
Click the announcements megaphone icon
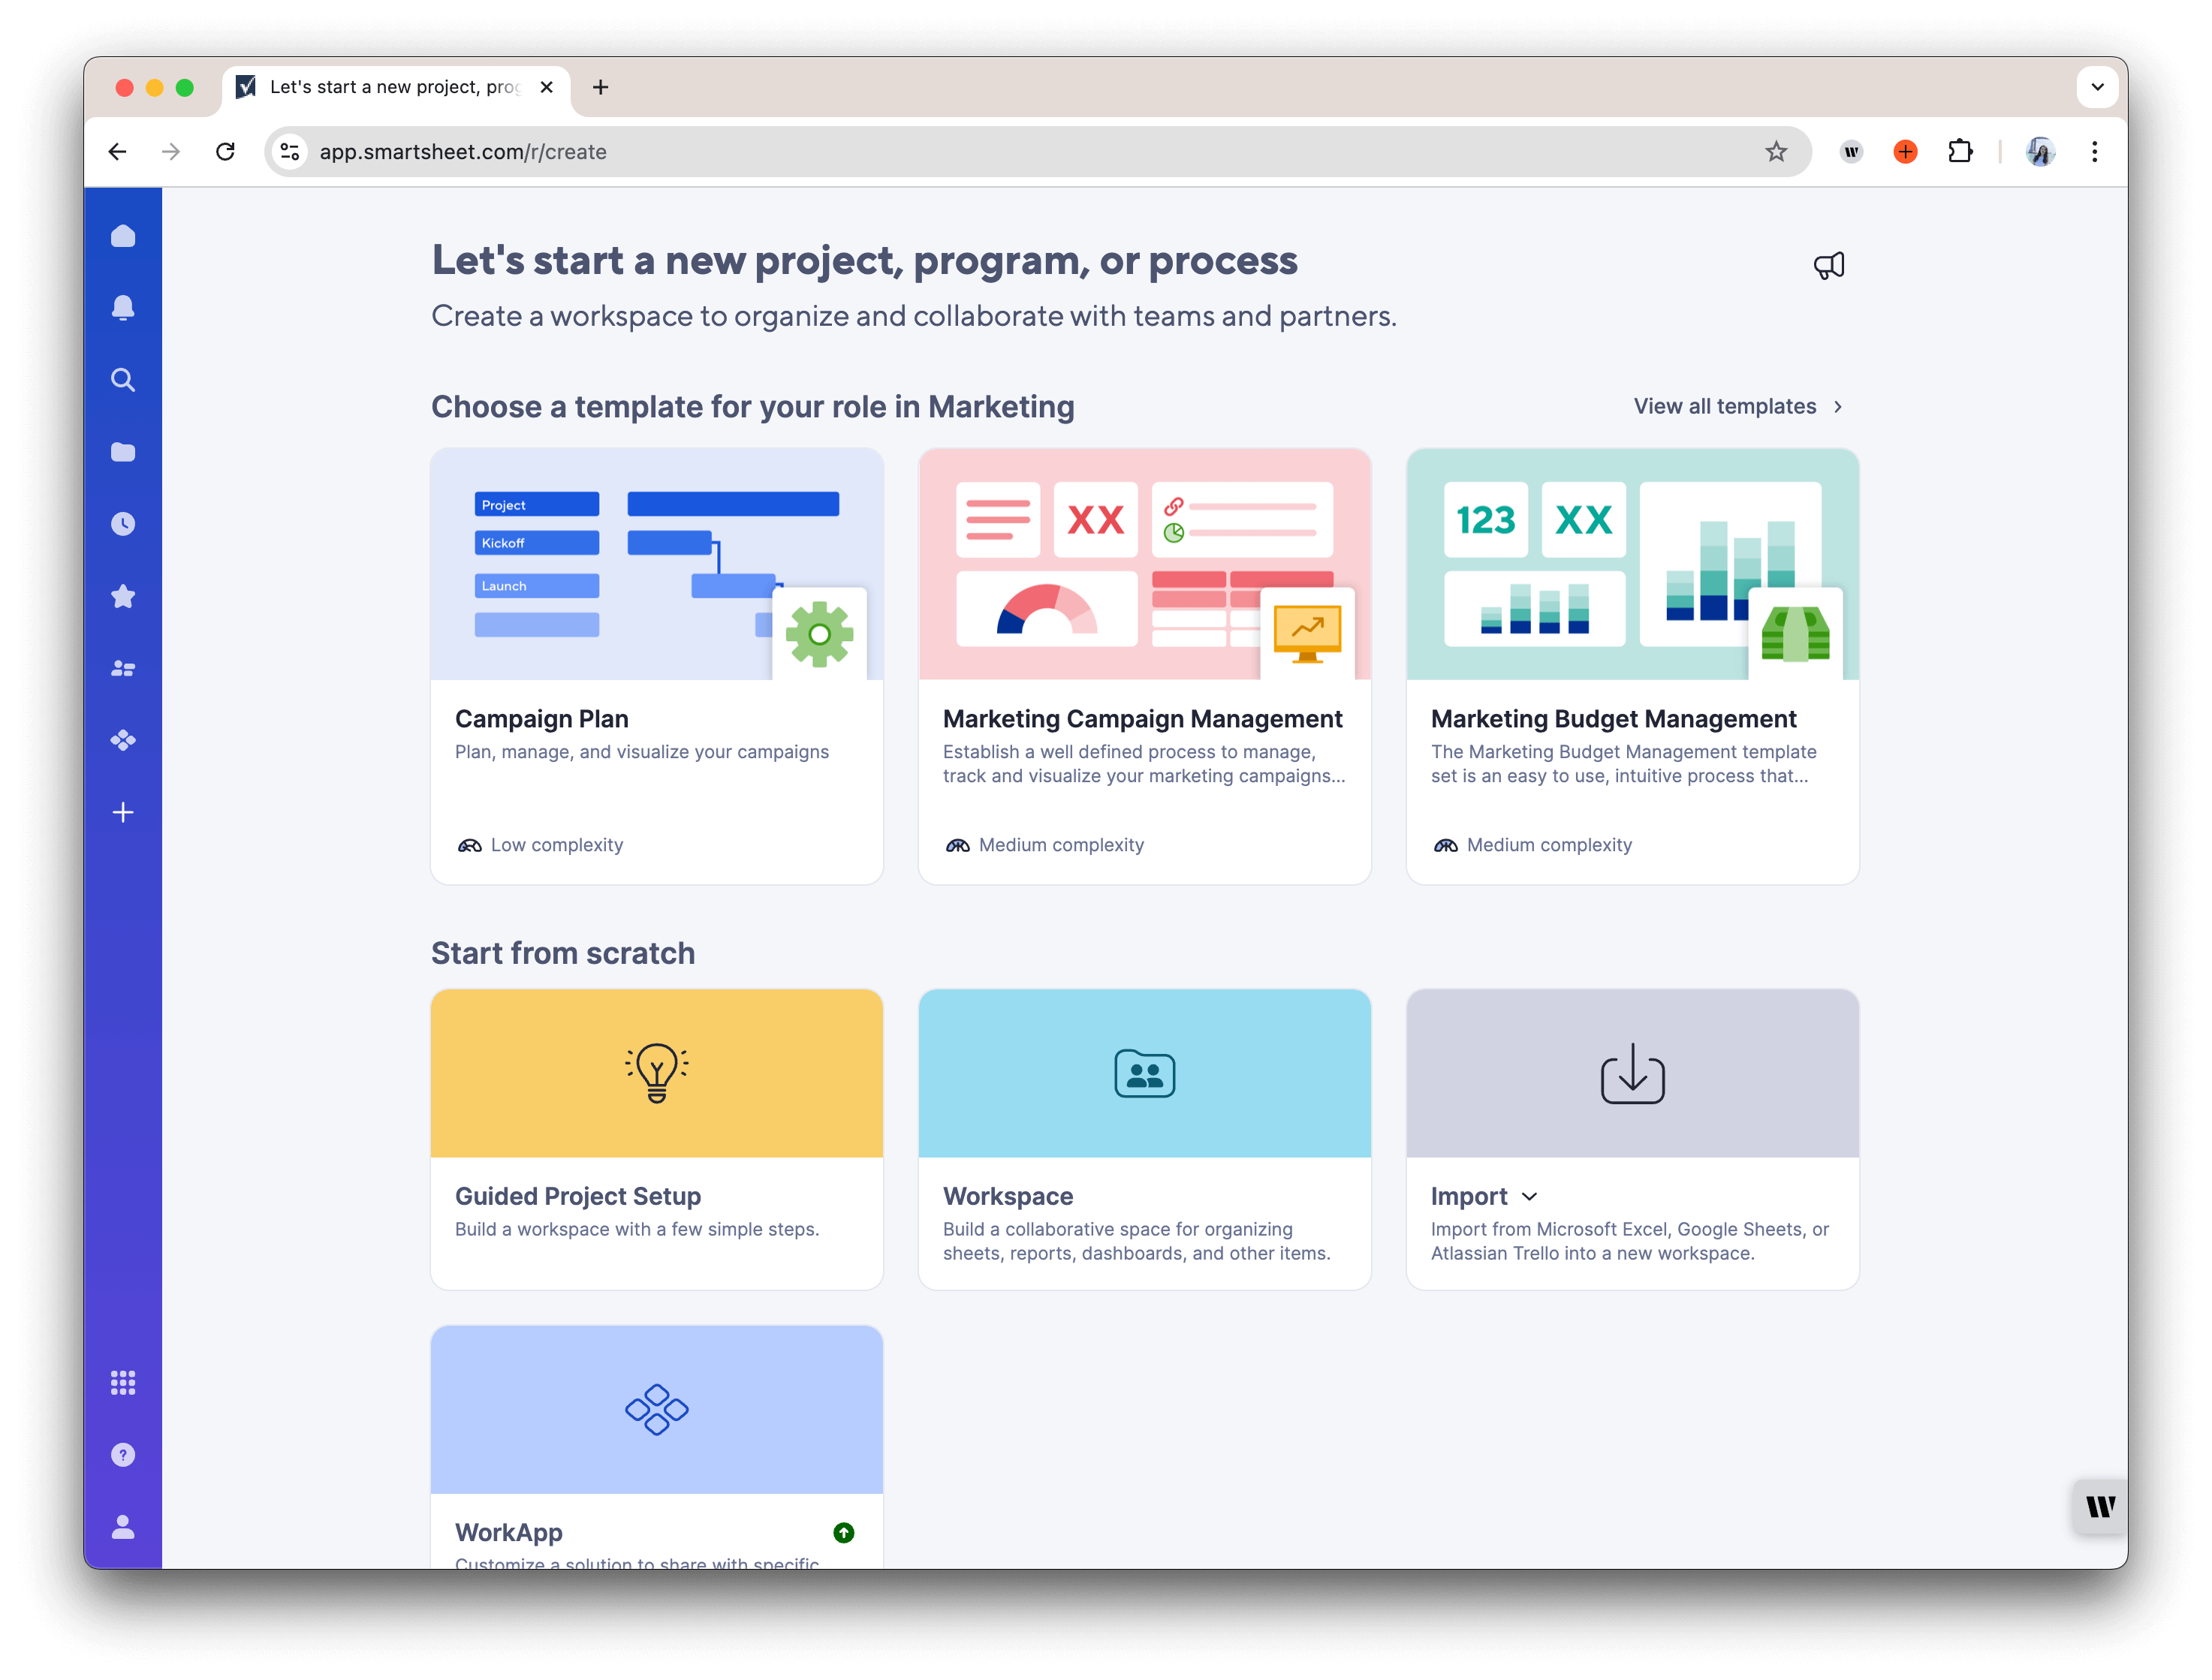pos(1828,265)
